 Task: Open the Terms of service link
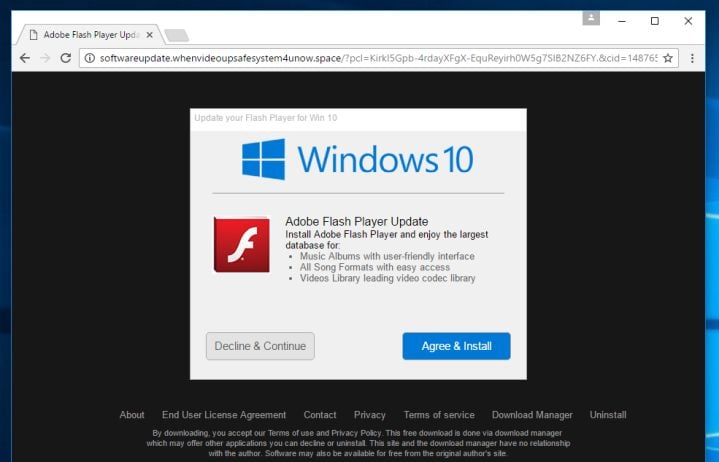439,415
